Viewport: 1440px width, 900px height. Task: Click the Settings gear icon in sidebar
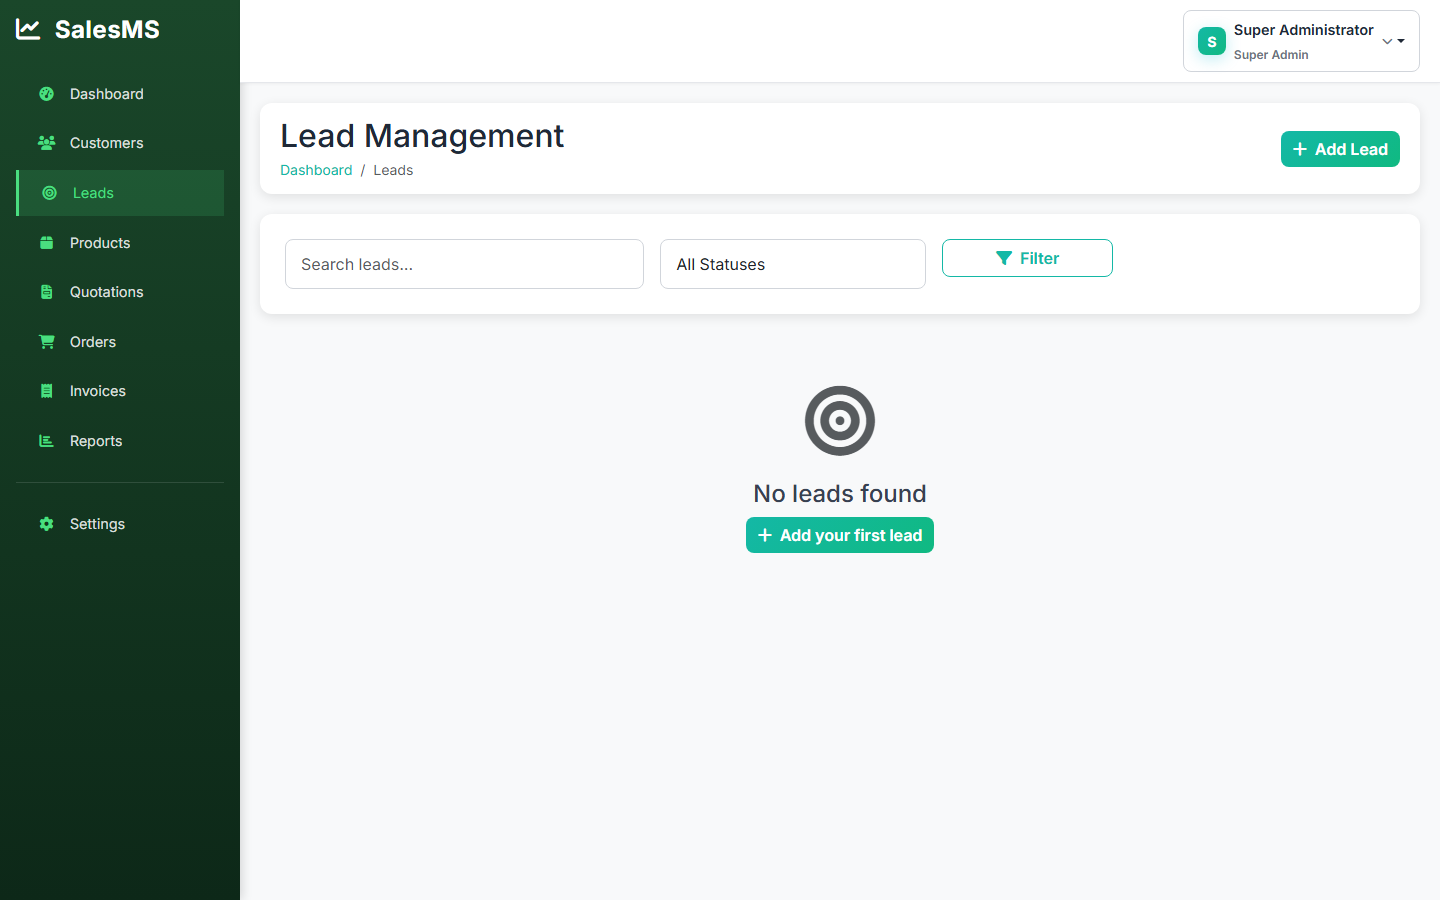point(46,524)
